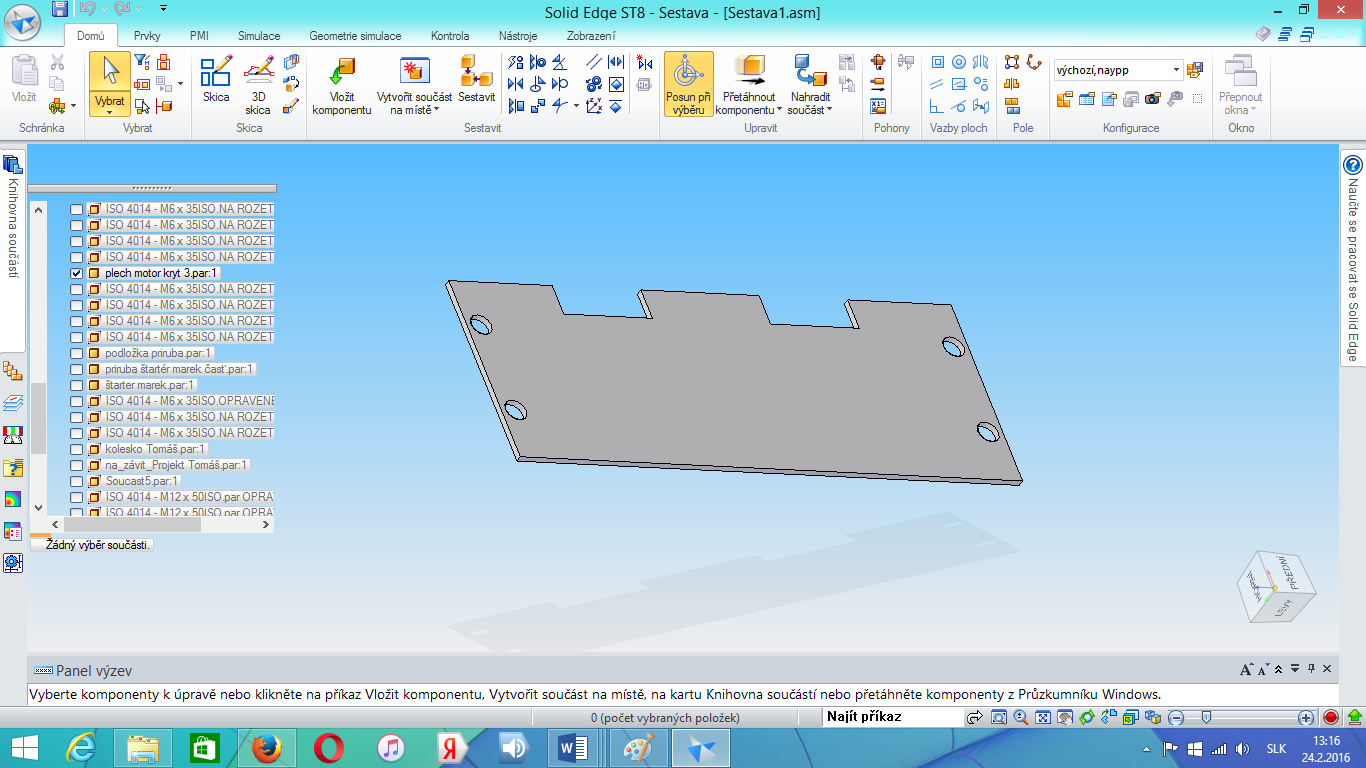Open the paste special dropdown in Schránka
This screenshot has height=768, width=1366.
point(72,106)
